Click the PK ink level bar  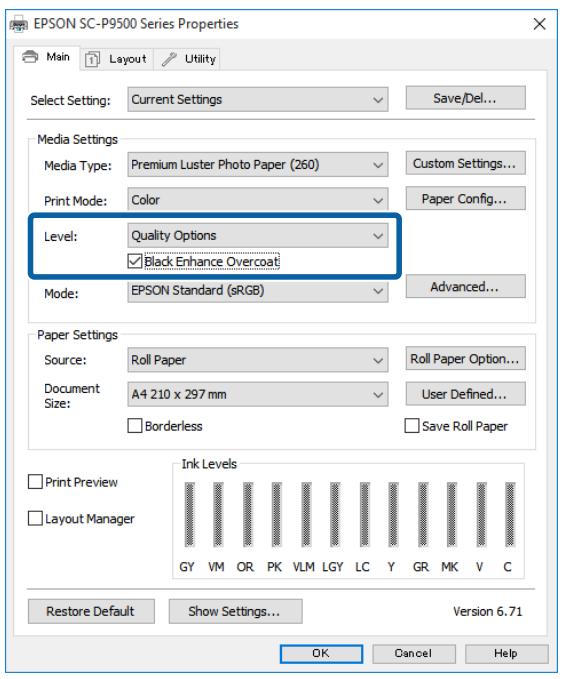coord(276,514)
